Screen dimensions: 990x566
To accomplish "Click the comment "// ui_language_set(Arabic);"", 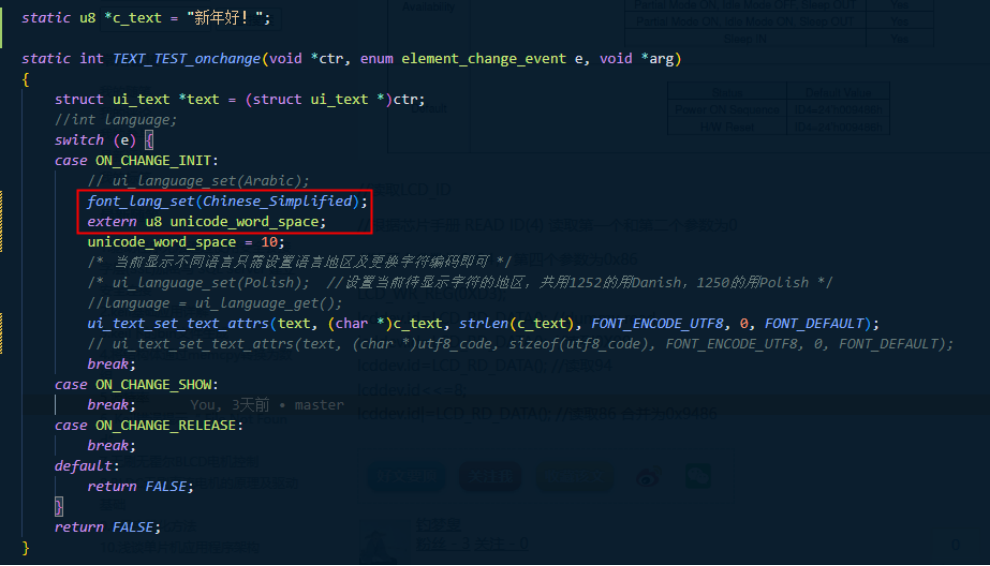I will [198, 181].
